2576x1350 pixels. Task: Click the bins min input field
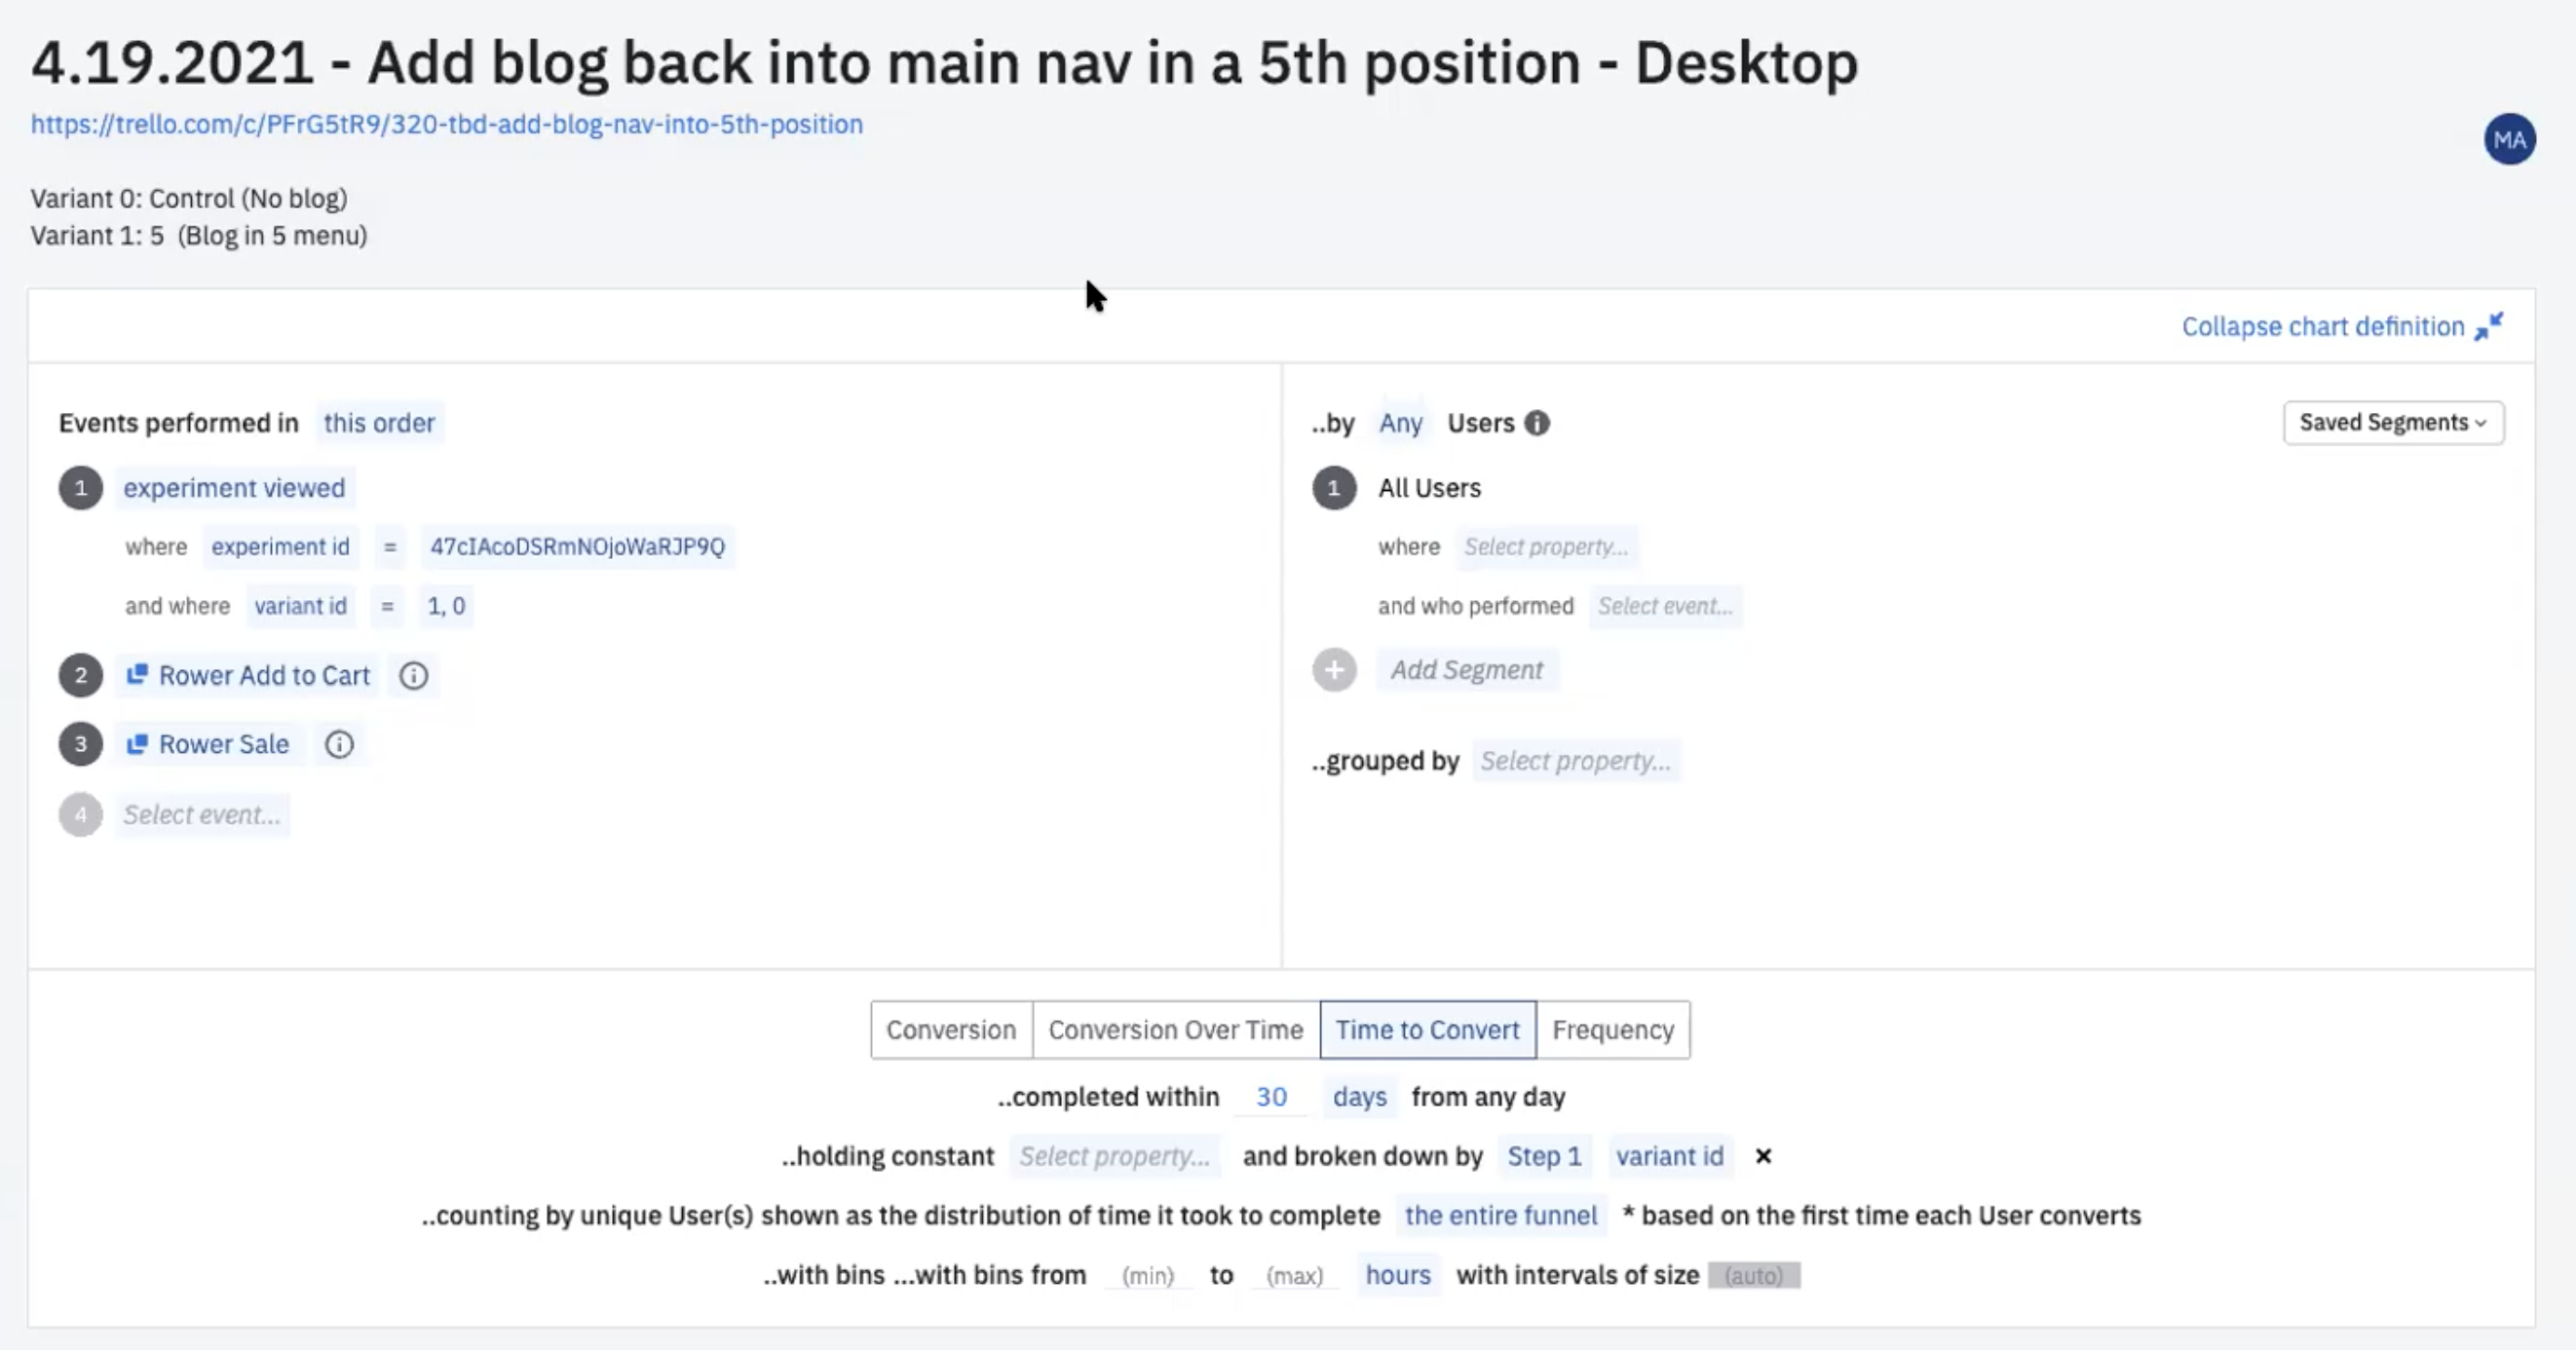point(1147,1276)
